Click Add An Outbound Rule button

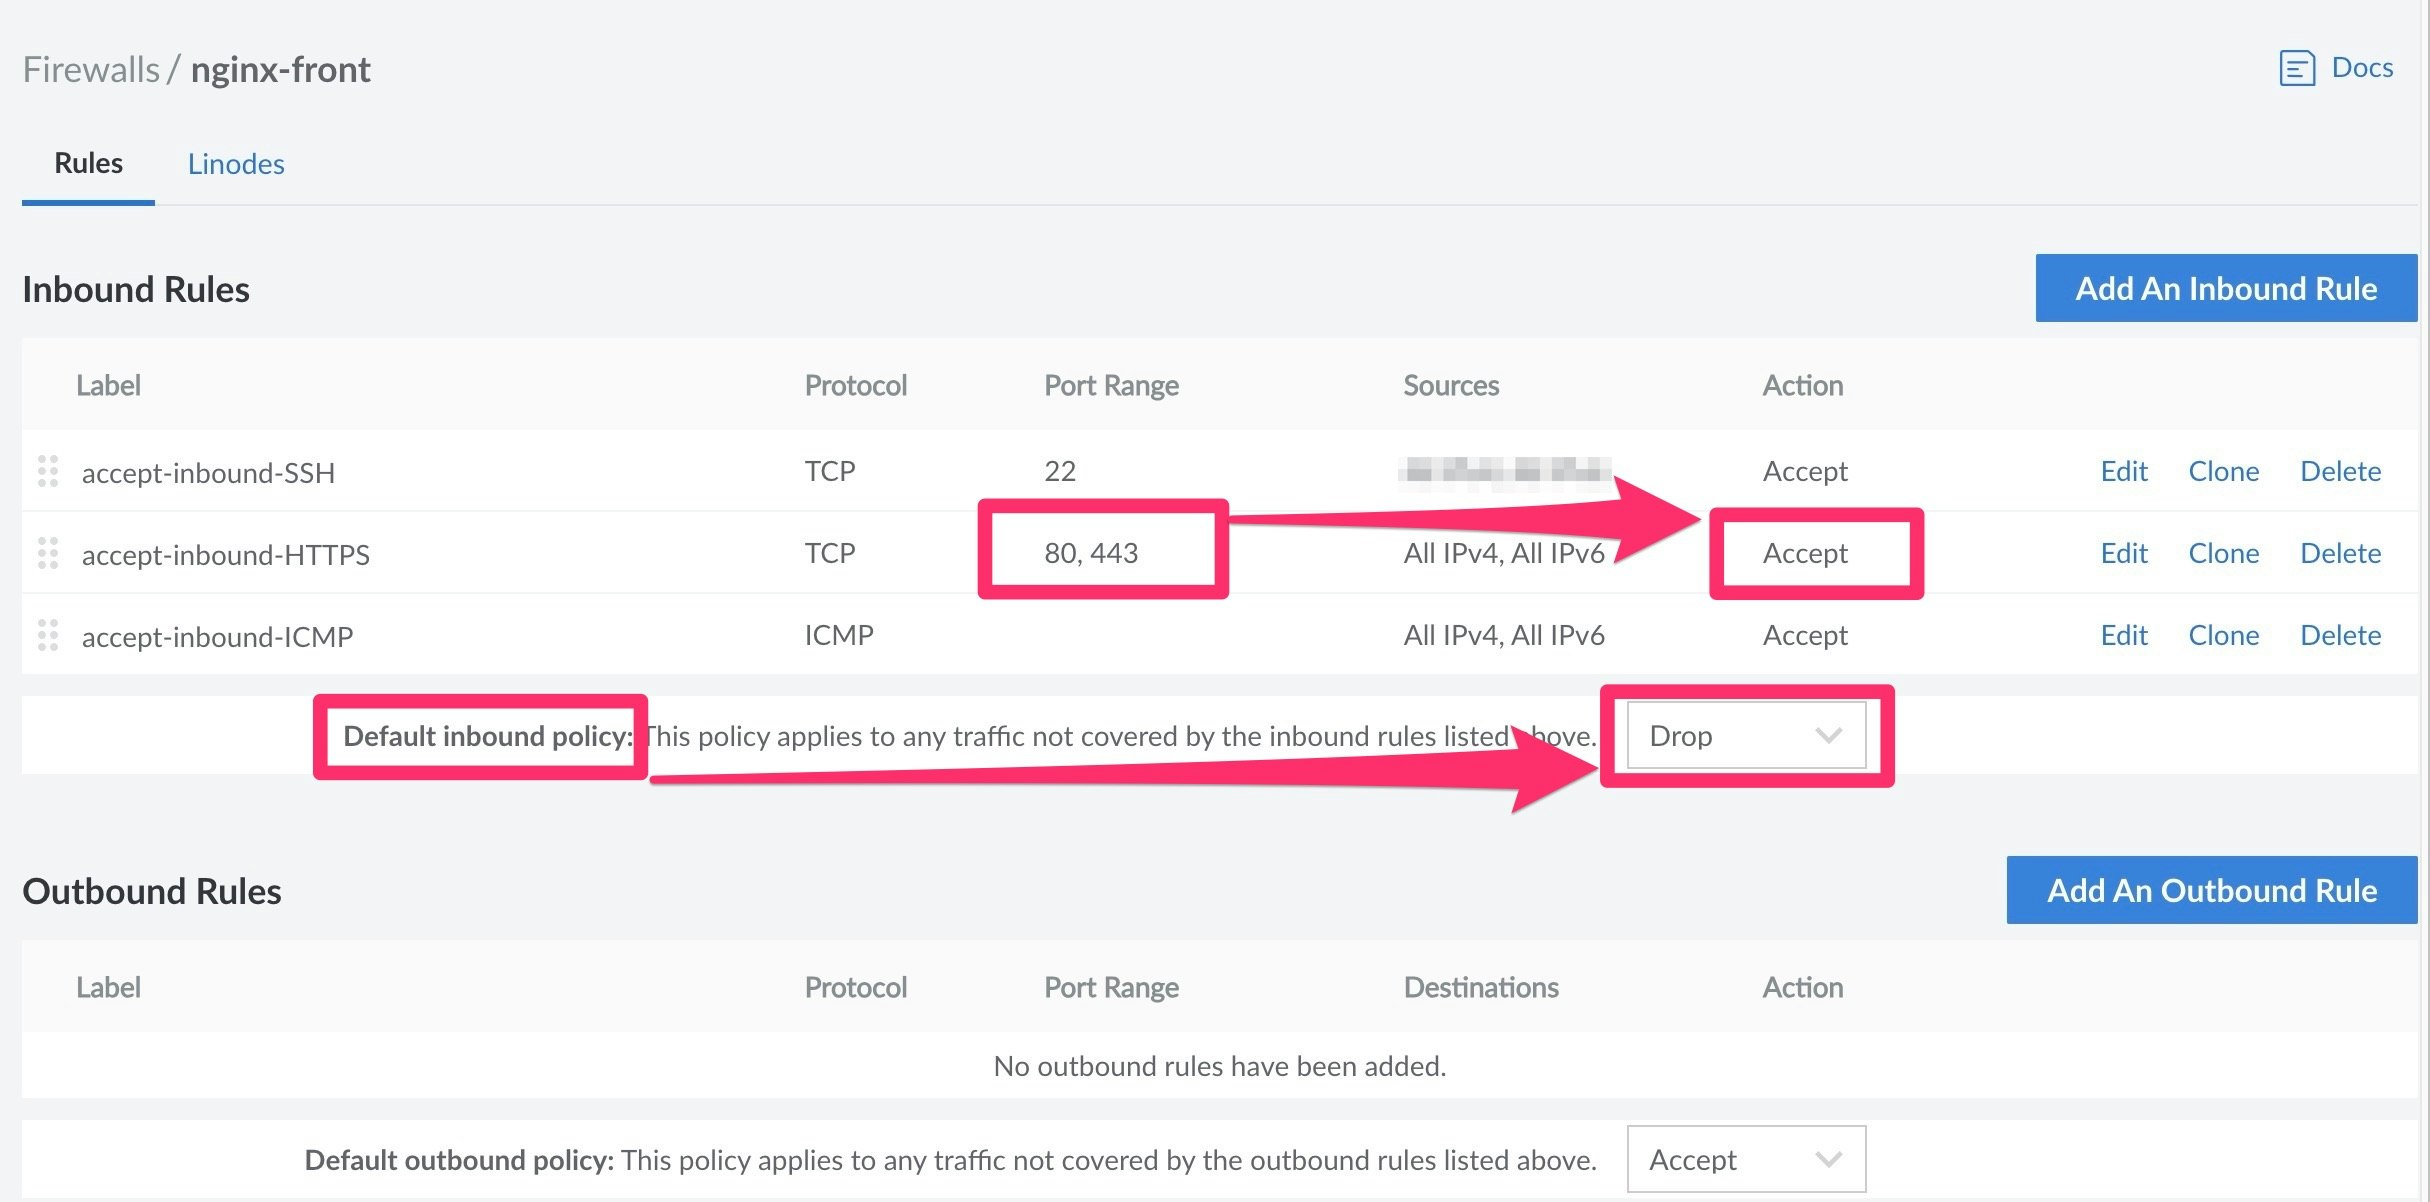[2211, 891]
